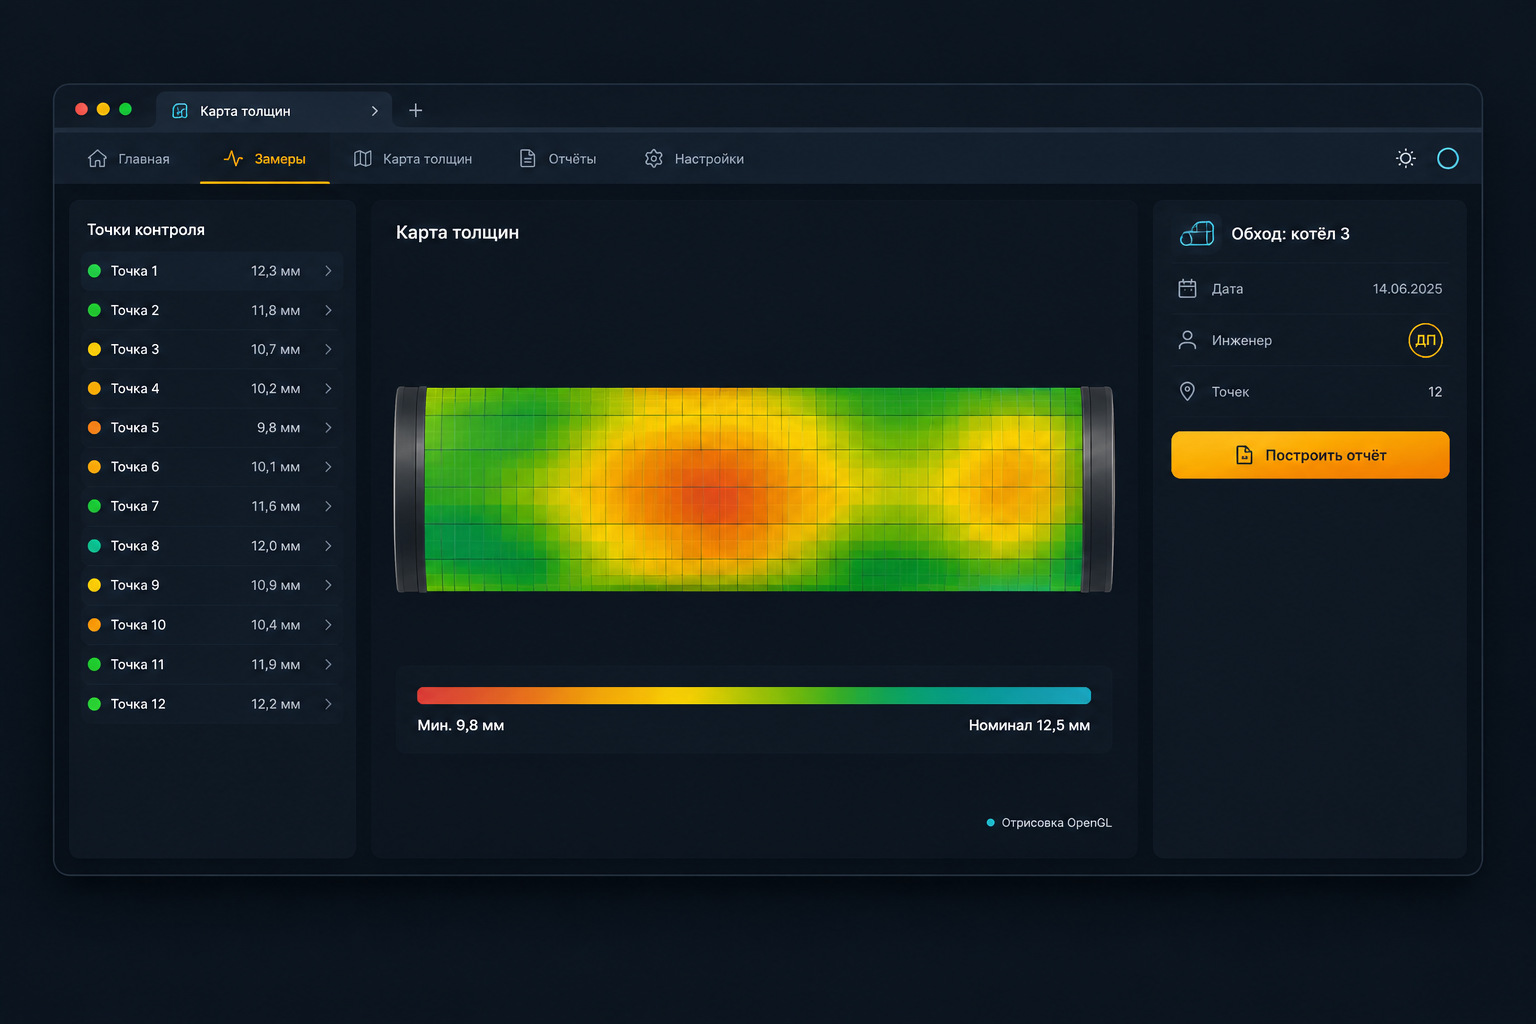This screenshot has width=1536, height=1024.
Task: Expand Точка 12 row chevron
Action: [328, 704]
